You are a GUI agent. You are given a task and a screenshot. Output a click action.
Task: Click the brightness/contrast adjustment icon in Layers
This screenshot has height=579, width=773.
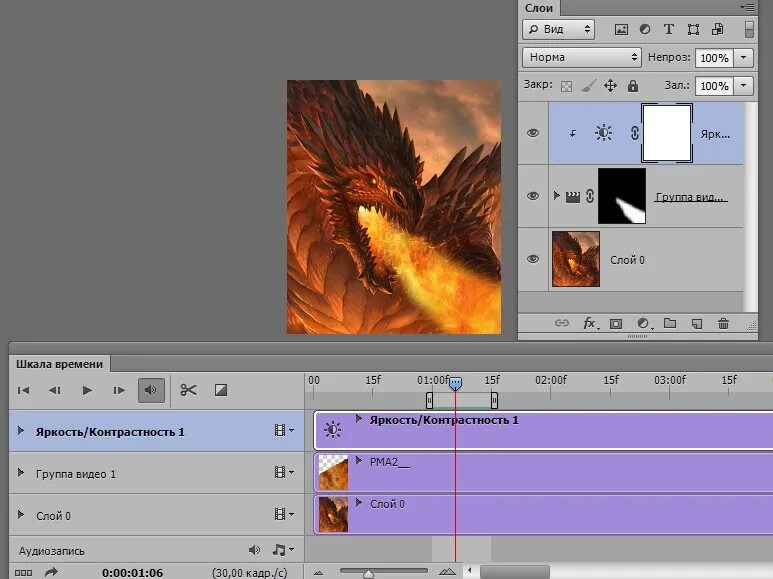click(x=603, y=133)
